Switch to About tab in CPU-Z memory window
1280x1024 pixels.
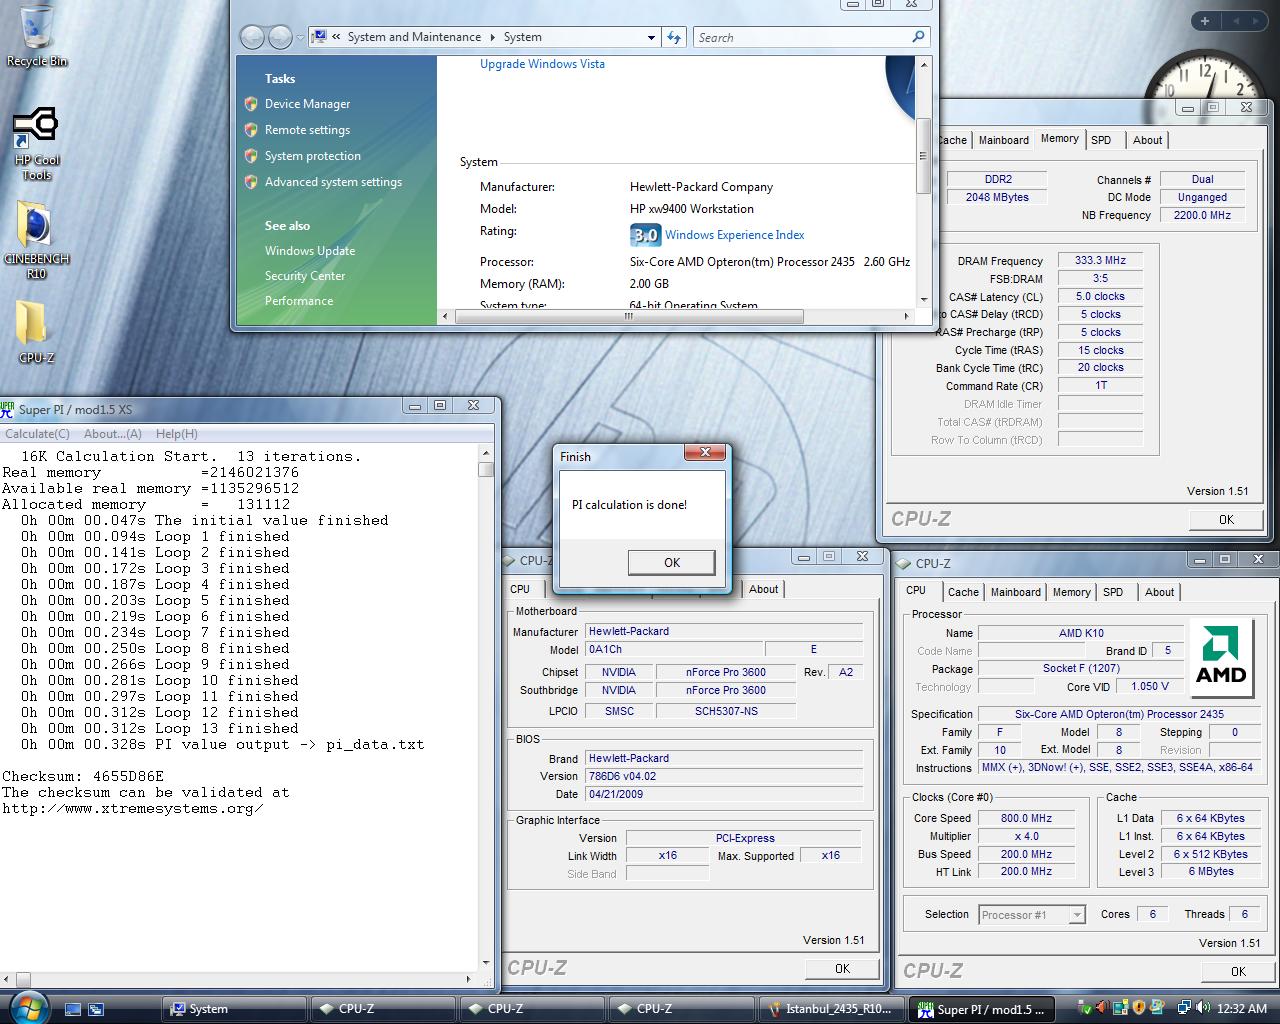point(1147,140)
